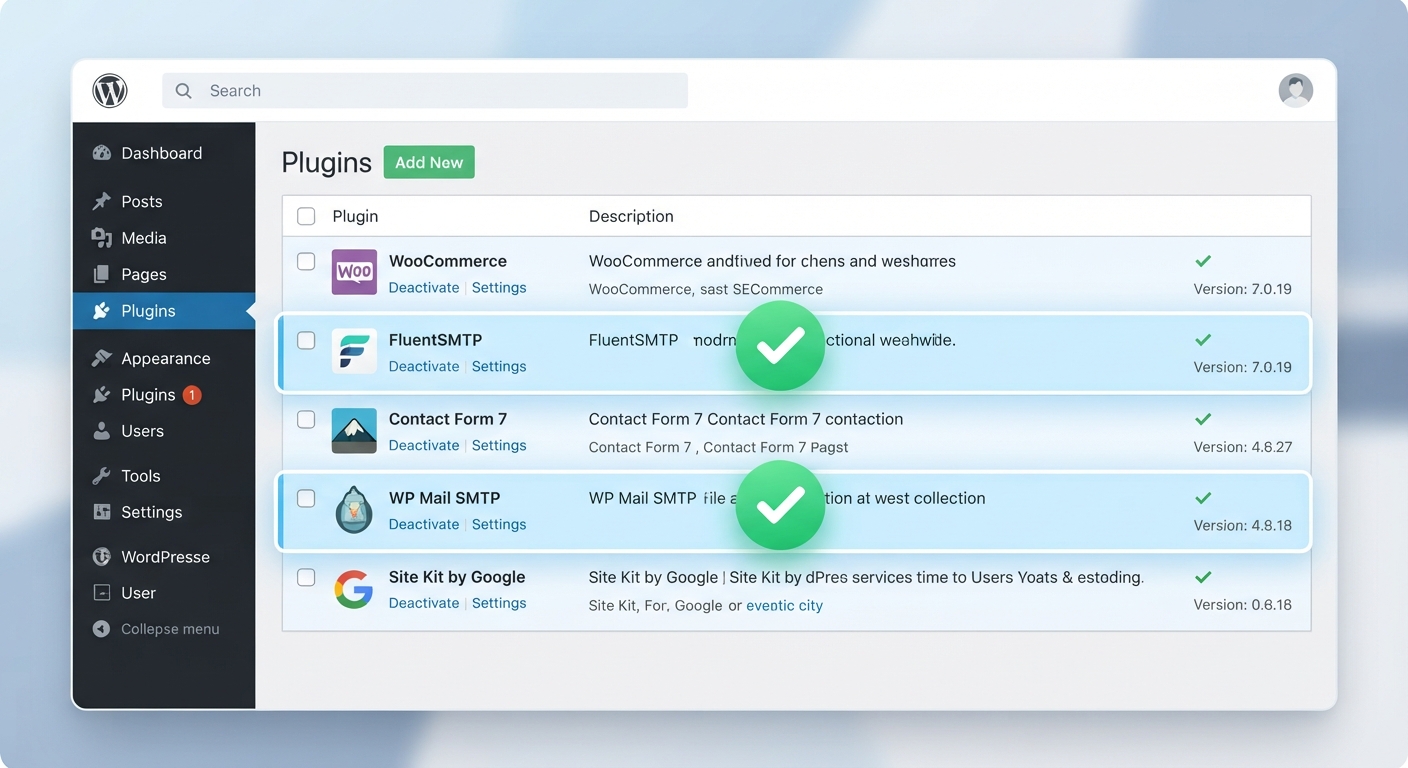Check the Contact Form 7 row checkbox
This screenshot has width=1408, height=768.
[306, 419]
